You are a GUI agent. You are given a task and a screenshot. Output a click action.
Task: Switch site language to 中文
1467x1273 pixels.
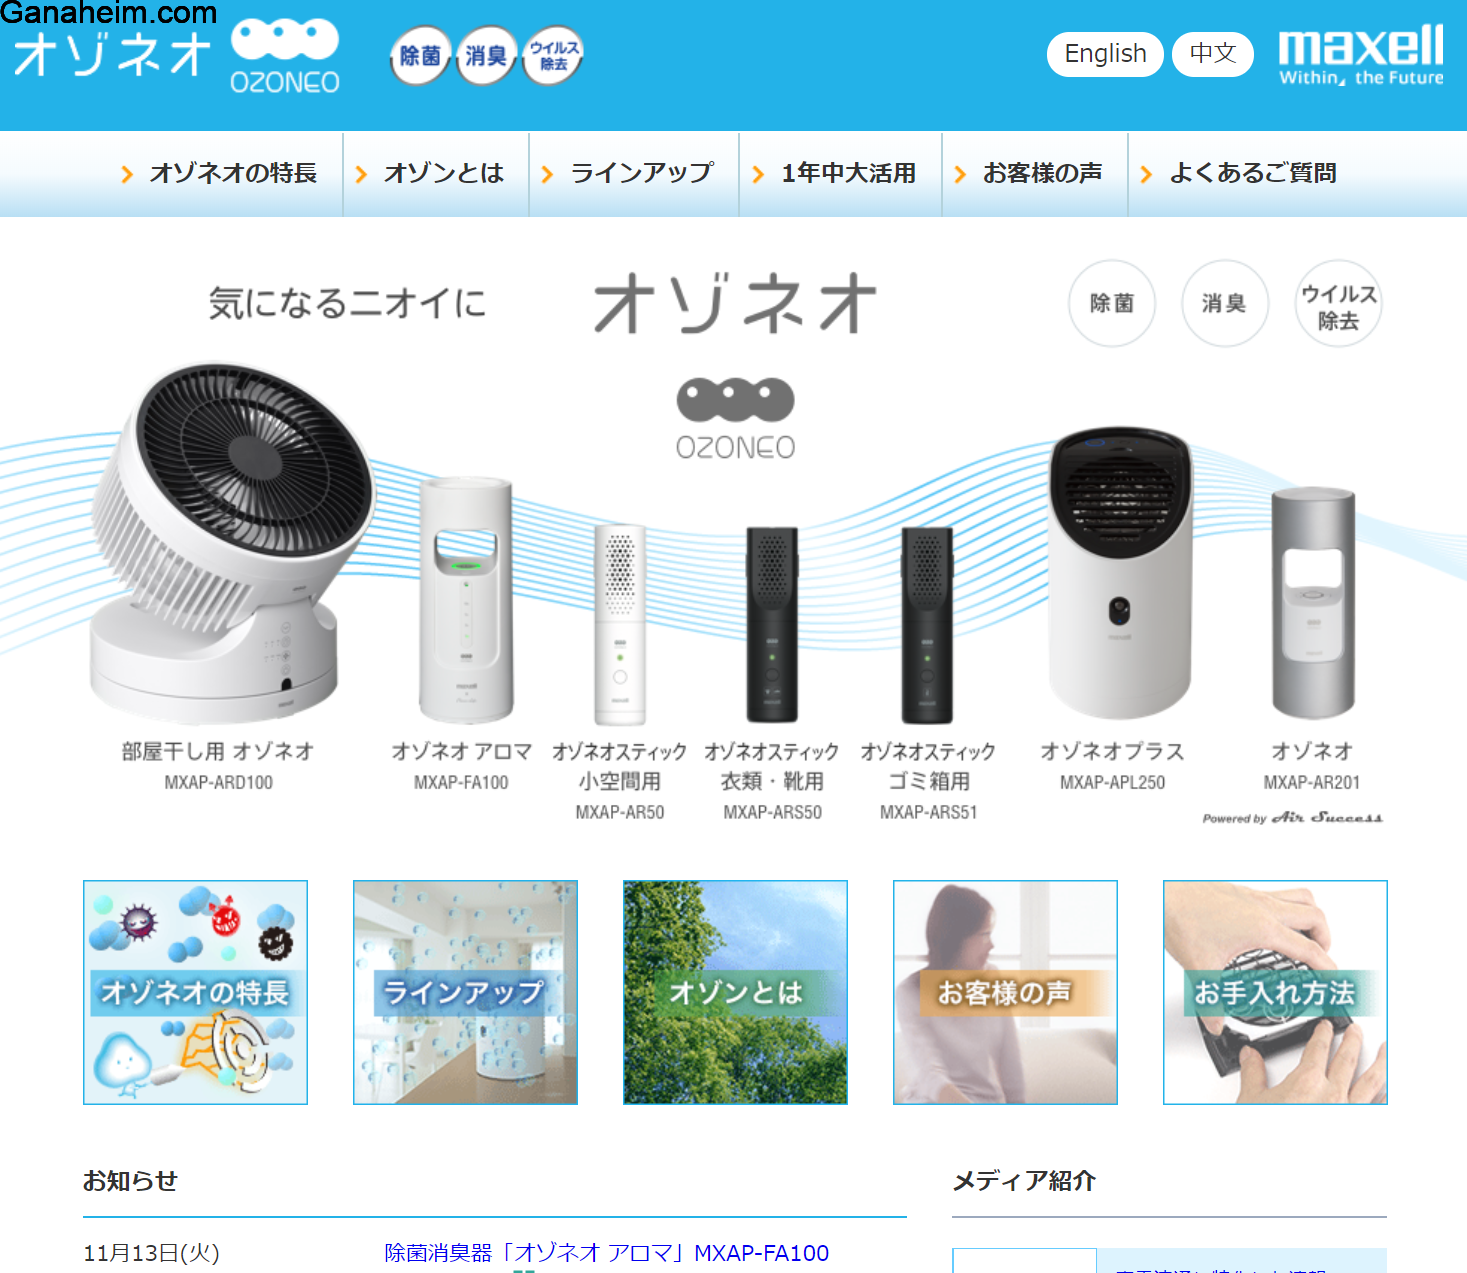[1212, 54]
